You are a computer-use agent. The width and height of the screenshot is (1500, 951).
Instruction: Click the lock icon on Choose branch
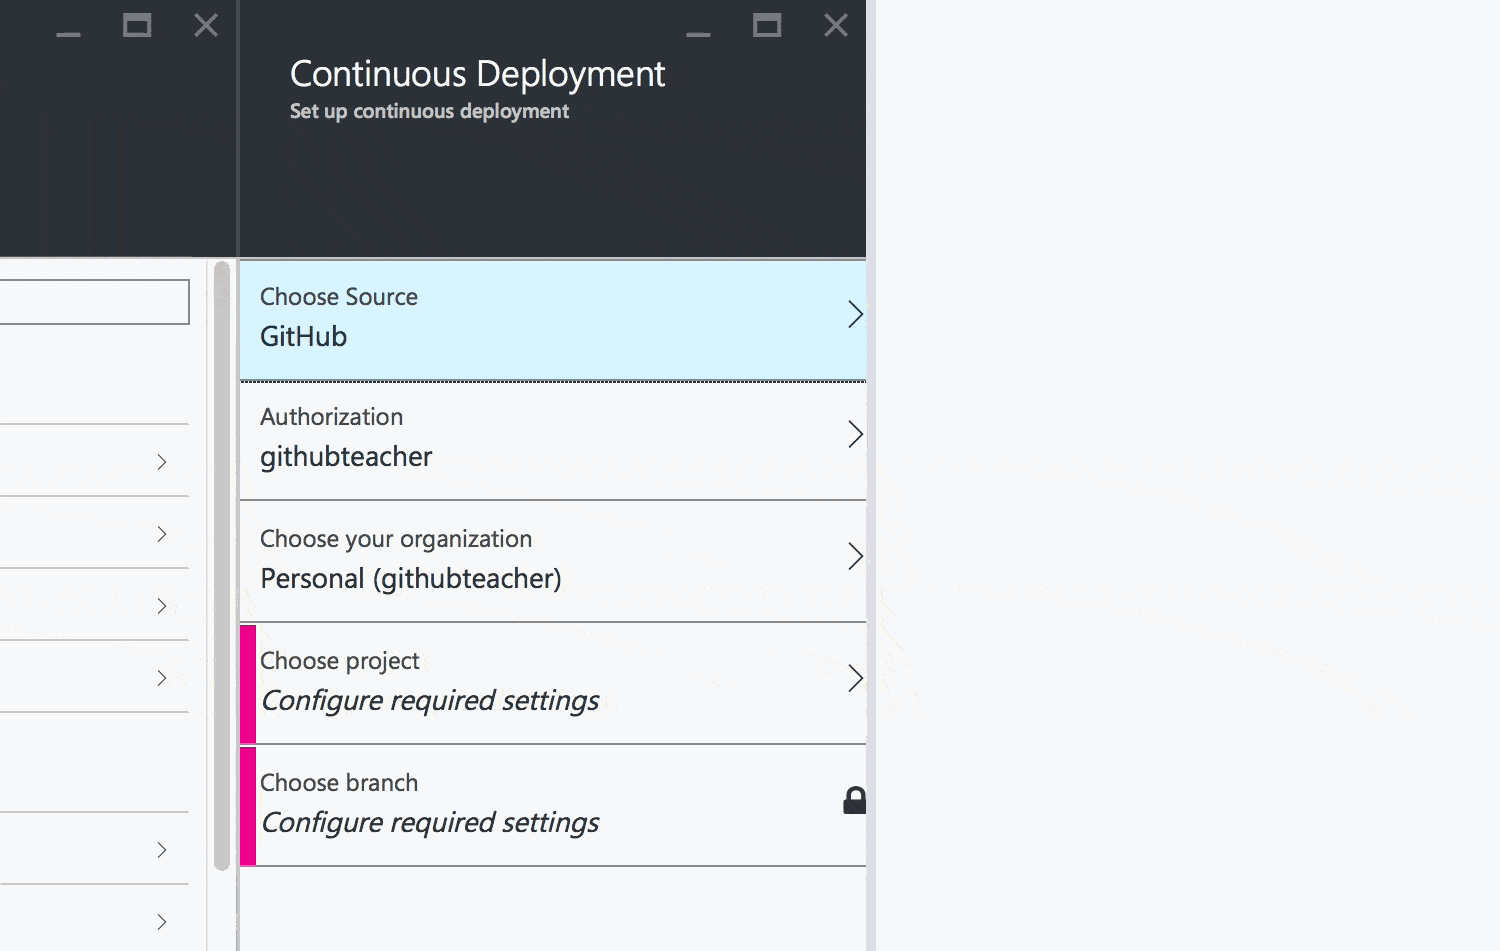coord(854,801)
